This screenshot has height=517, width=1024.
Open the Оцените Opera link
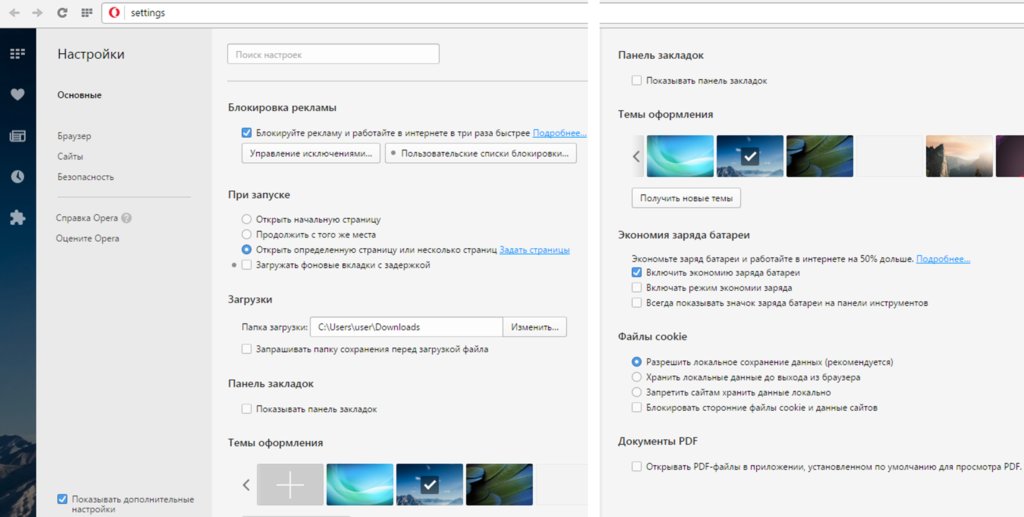pos(88,238)
